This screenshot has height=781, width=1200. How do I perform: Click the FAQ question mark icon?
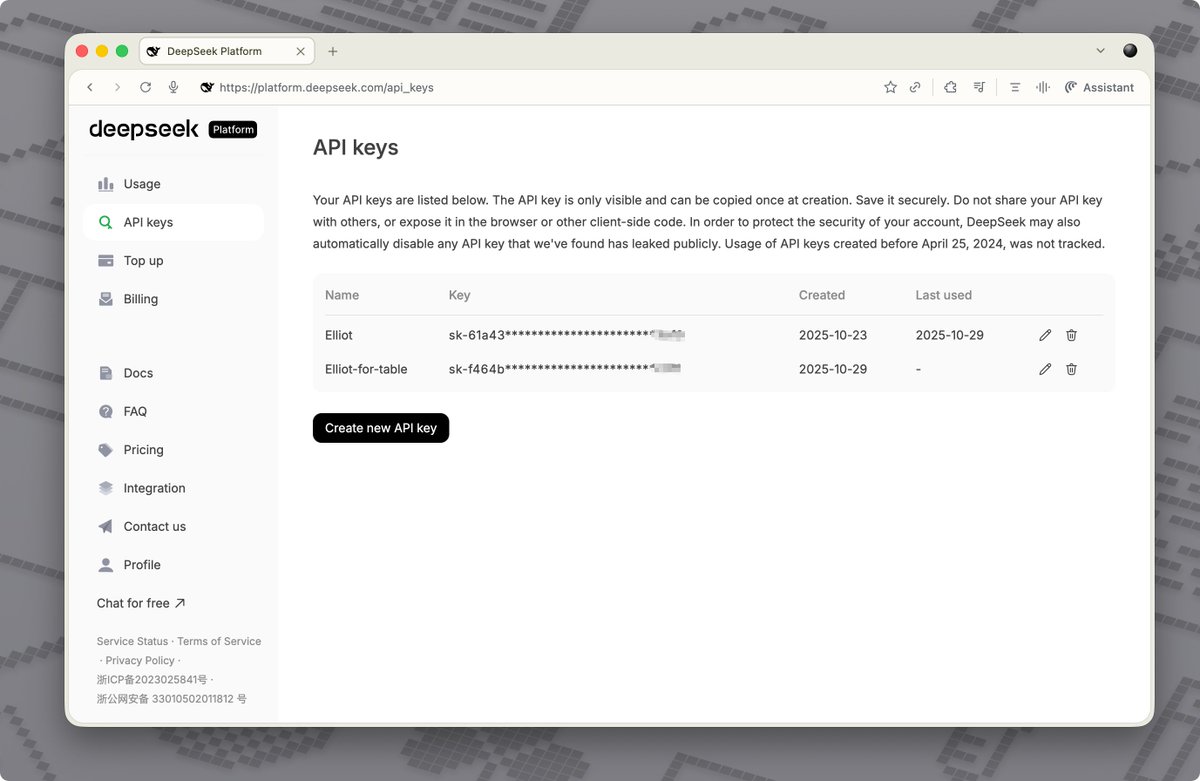click(x=105, y=411)
